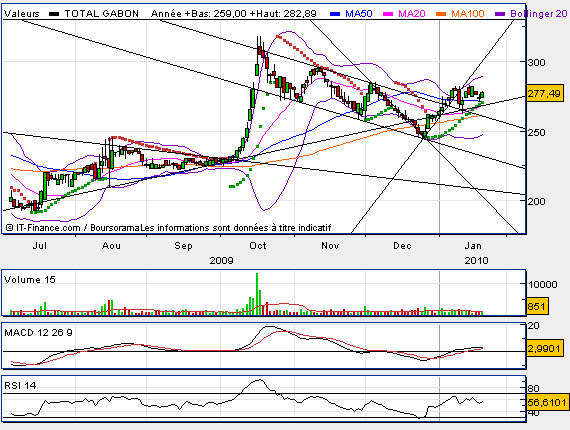This screenshot has height=430, width=570.
Task: Click the orange MA100 legend swatch
Action: (441, 14)
